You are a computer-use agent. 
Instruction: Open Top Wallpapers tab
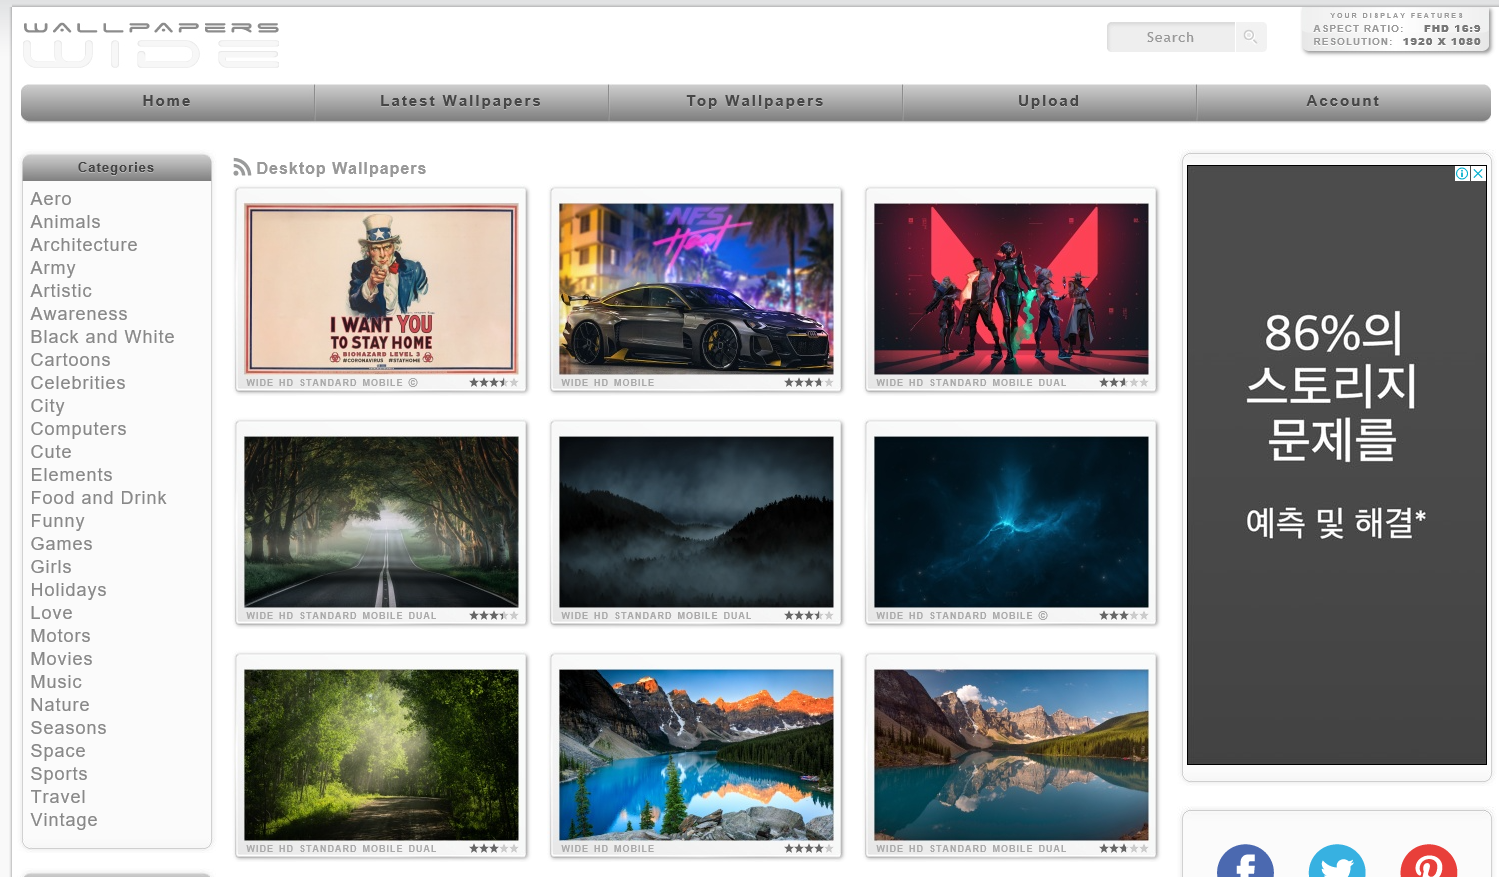coord(755,101)
